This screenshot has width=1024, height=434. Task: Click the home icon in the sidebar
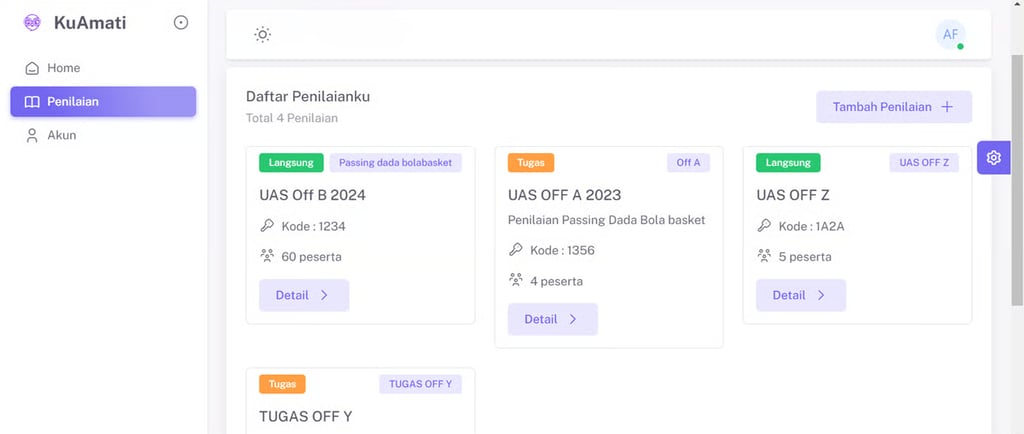(x=32, y=68)
